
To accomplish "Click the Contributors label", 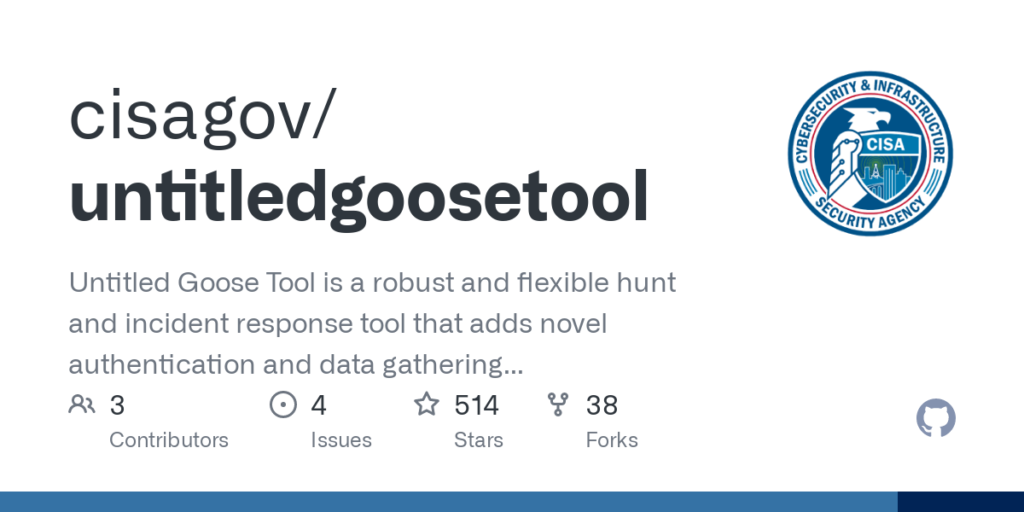I will 168,440.
